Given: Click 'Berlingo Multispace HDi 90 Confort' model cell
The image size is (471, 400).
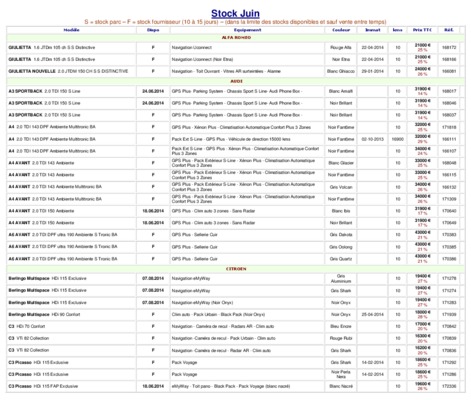Looking at the screenshot, I should (71, 314).
